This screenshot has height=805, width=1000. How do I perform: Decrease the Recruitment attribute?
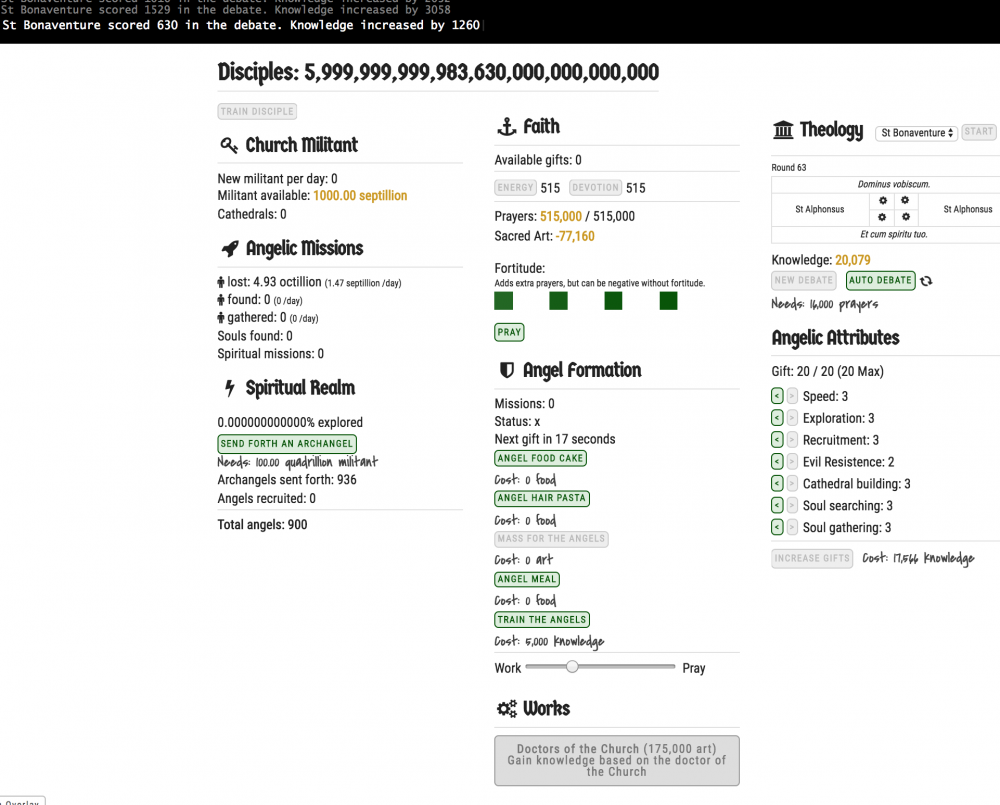point(777,439)
